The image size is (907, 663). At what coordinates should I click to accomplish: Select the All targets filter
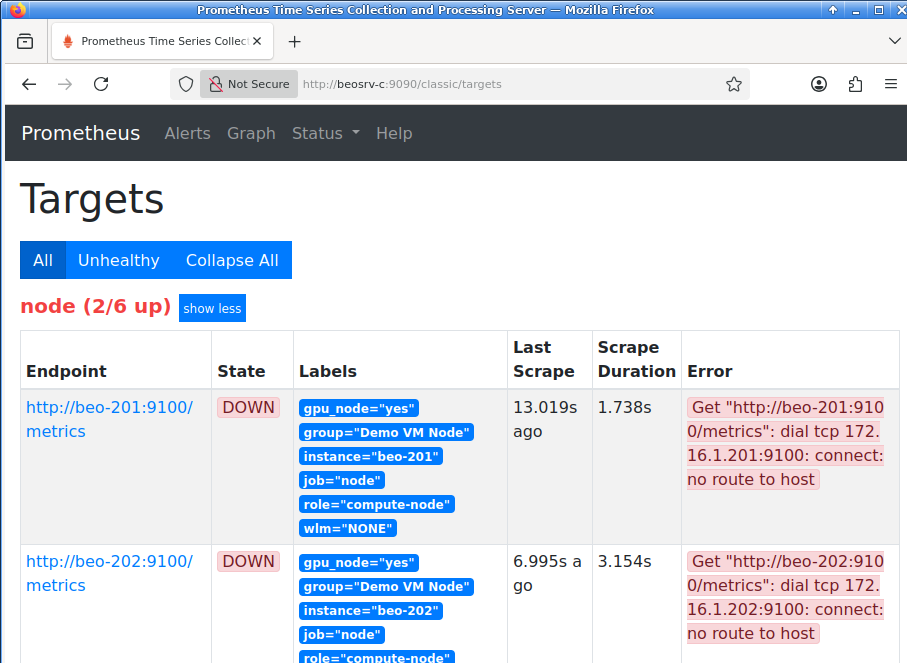tap(42, 260)
